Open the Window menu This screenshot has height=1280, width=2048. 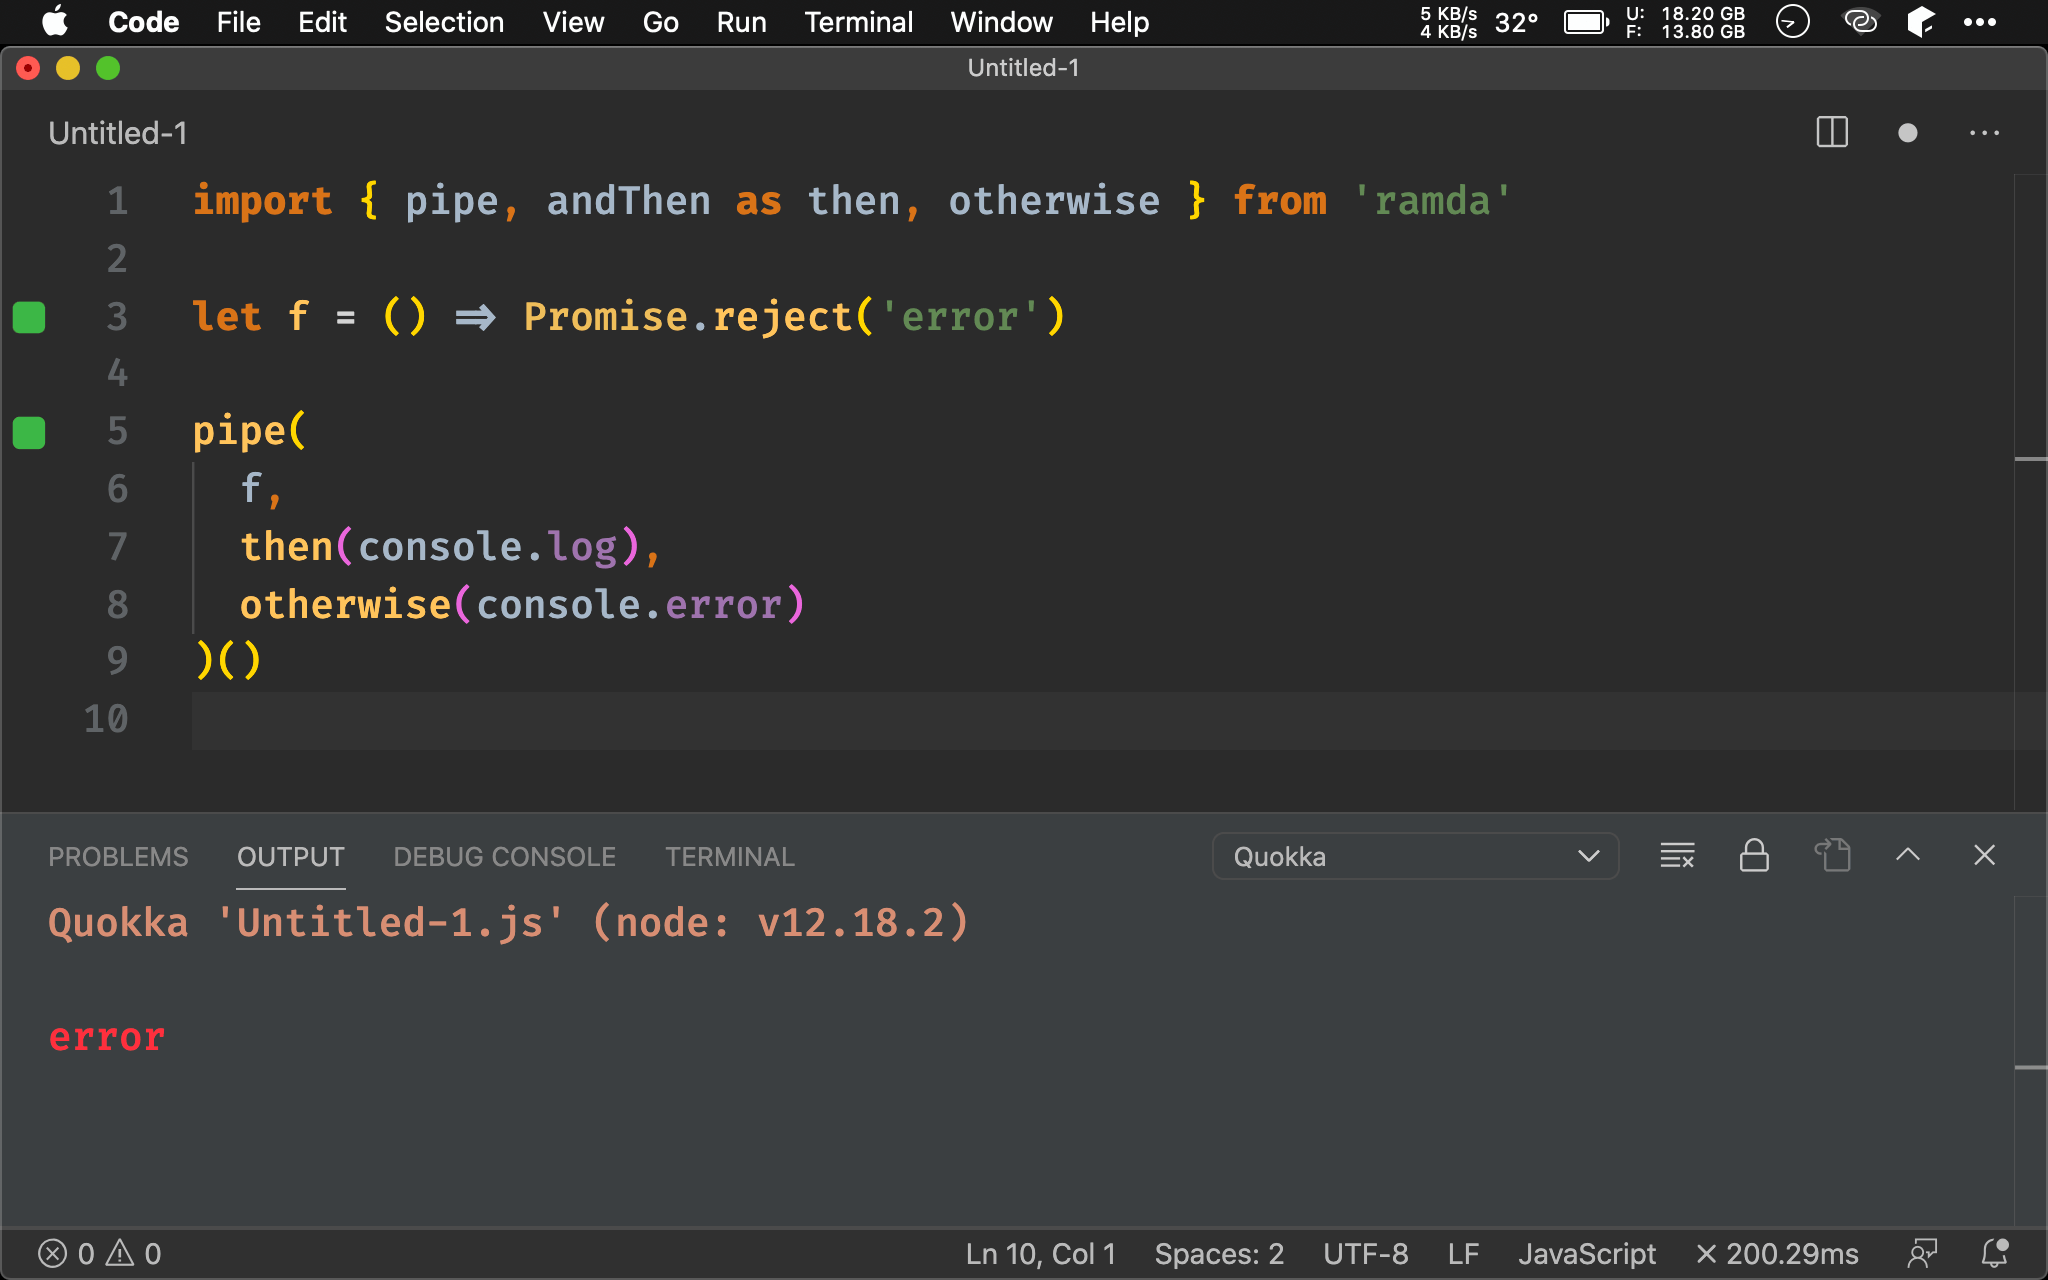[1001, 22]
